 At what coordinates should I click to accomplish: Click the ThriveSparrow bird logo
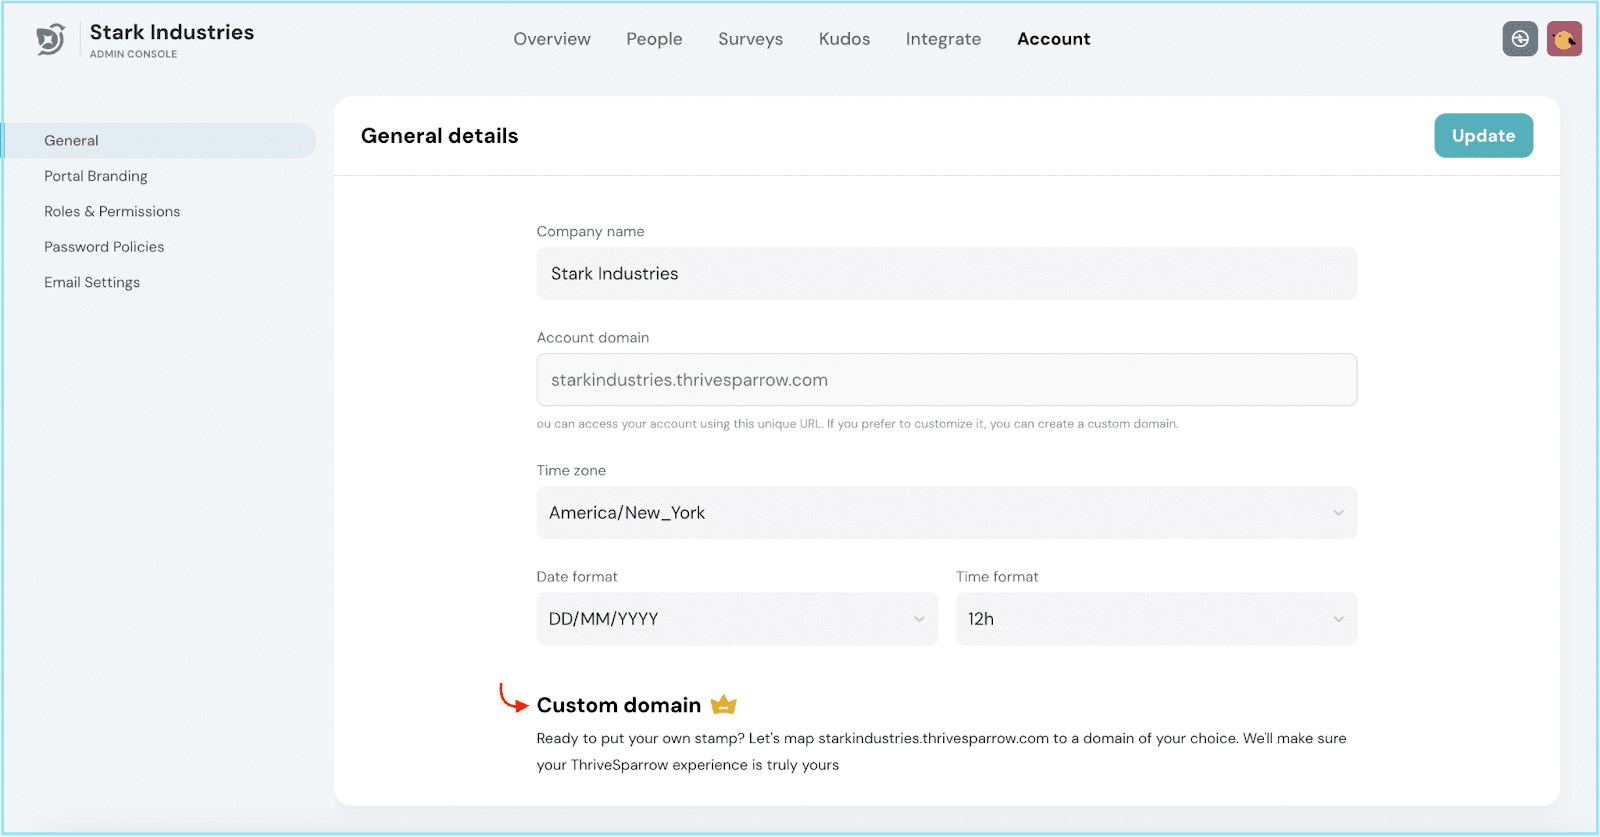(x=50, y=40)
